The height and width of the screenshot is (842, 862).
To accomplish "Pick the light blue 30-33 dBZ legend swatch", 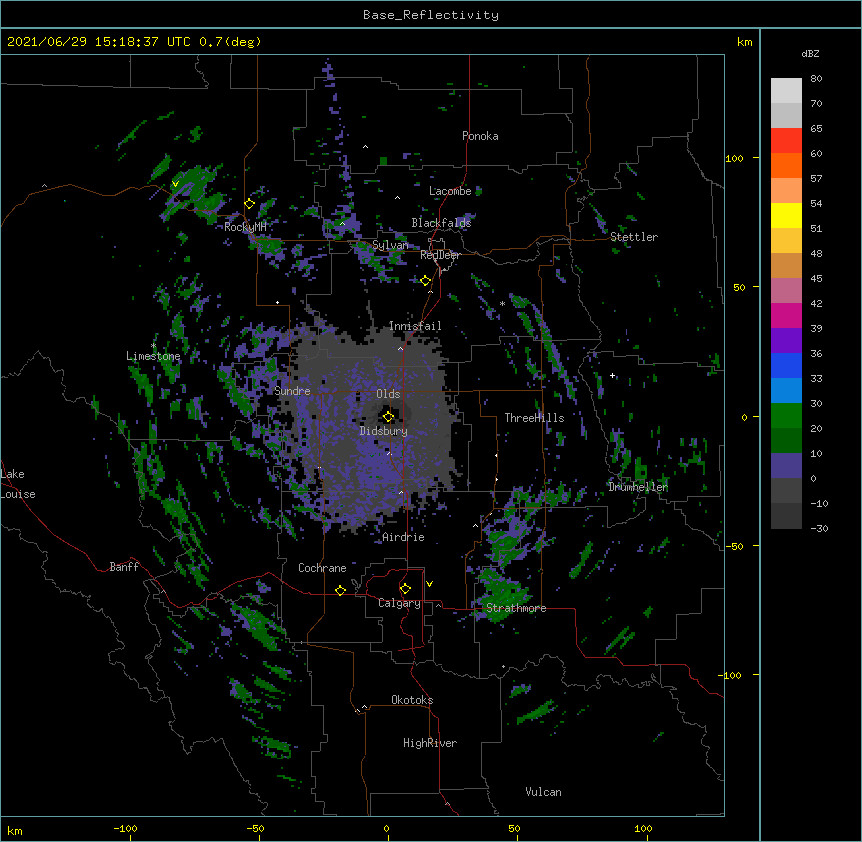I will tap(786, 391).
